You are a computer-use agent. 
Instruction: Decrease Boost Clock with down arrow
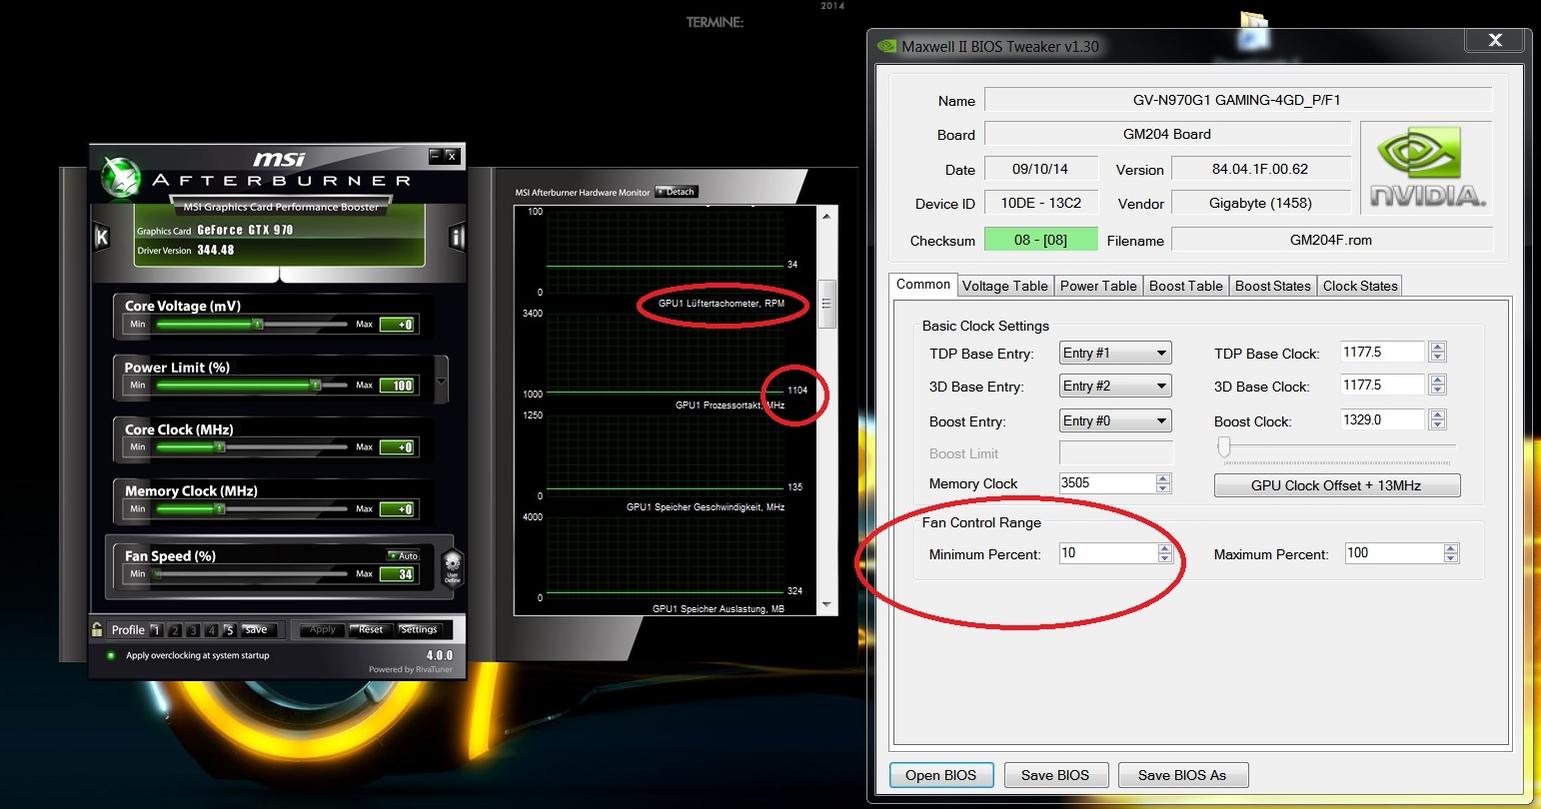coord(1438,425)
